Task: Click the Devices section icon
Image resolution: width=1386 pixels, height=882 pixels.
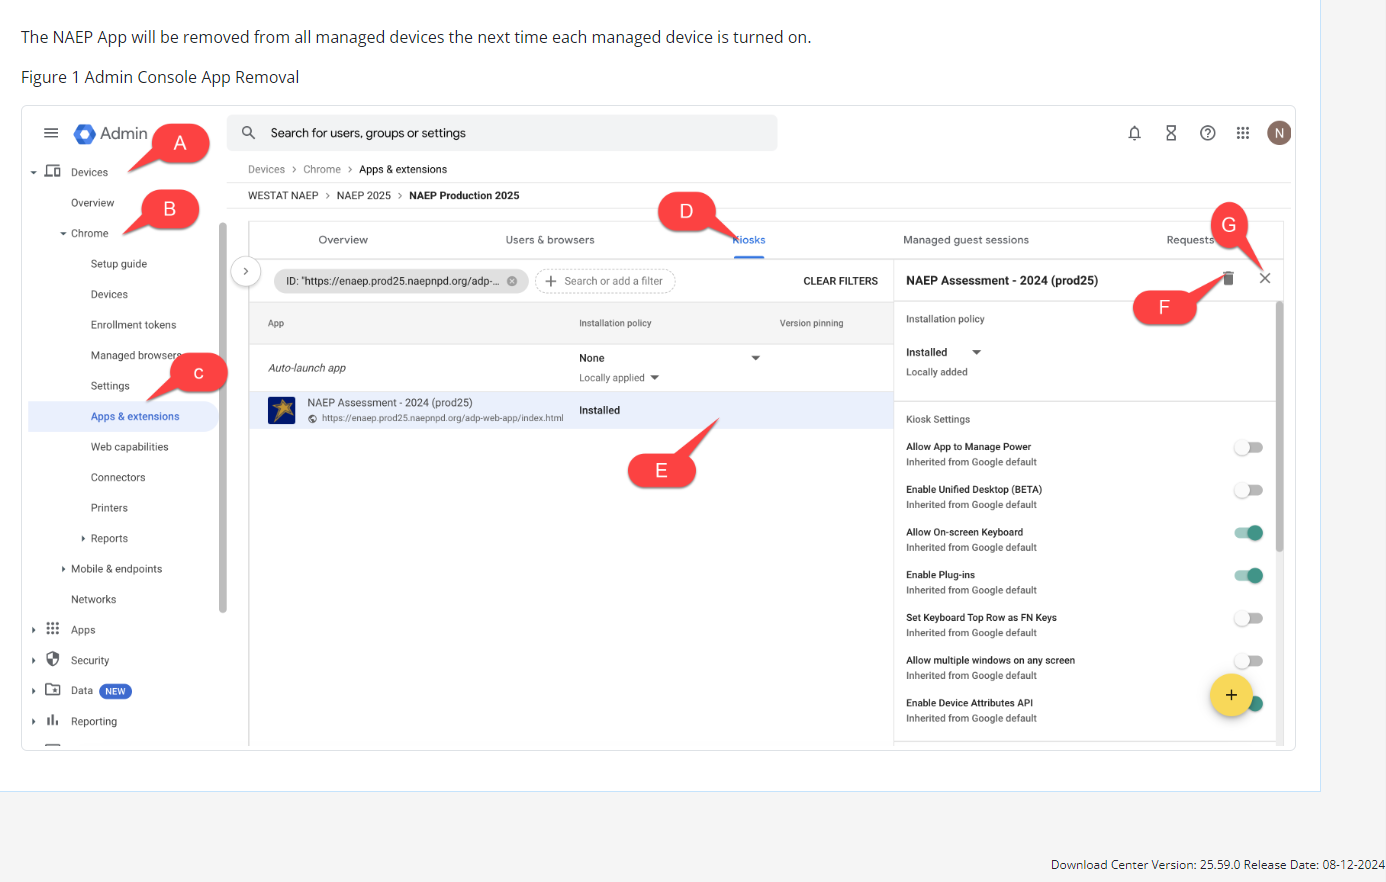Action: point(53,171)
